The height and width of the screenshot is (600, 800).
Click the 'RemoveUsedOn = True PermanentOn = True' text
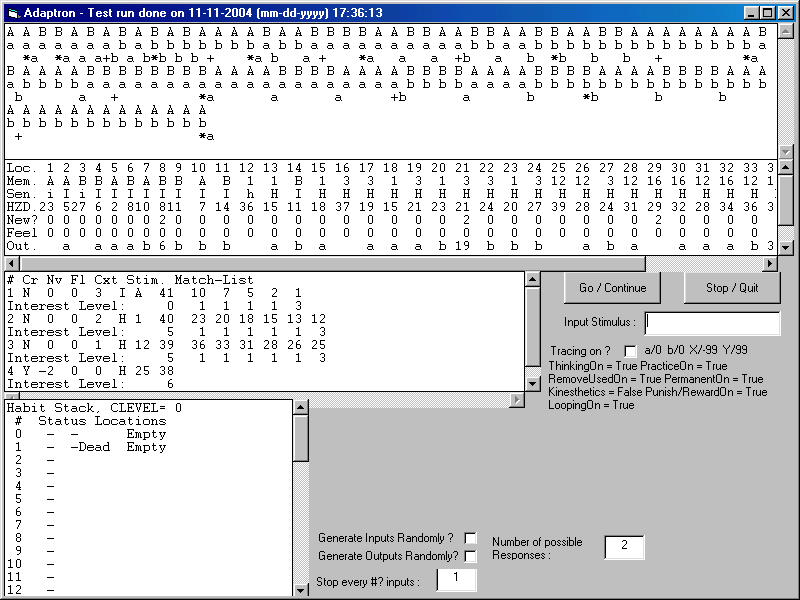pos(656,379)
